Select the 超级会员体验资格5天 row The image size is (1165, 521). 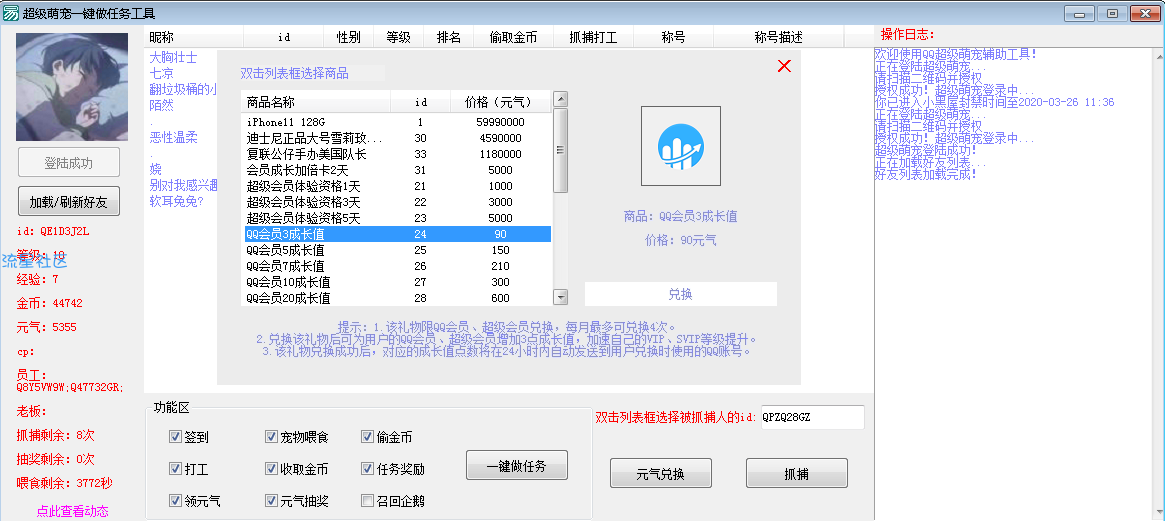click(x=397, y=218)
